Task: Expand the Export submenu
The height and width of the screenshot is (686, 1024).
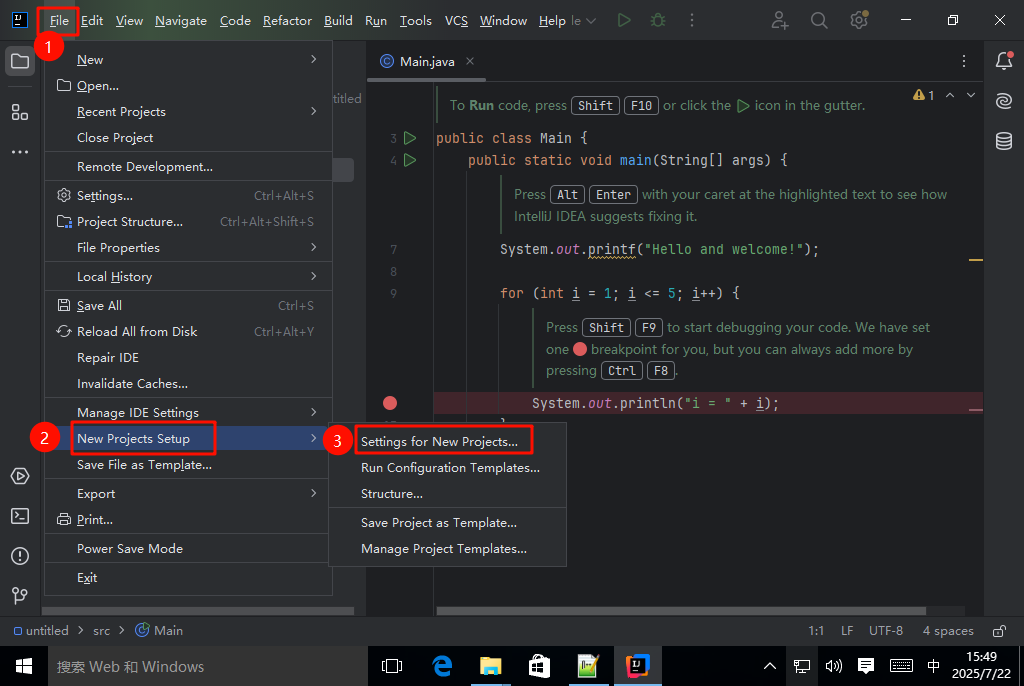Action: [188, 493]
